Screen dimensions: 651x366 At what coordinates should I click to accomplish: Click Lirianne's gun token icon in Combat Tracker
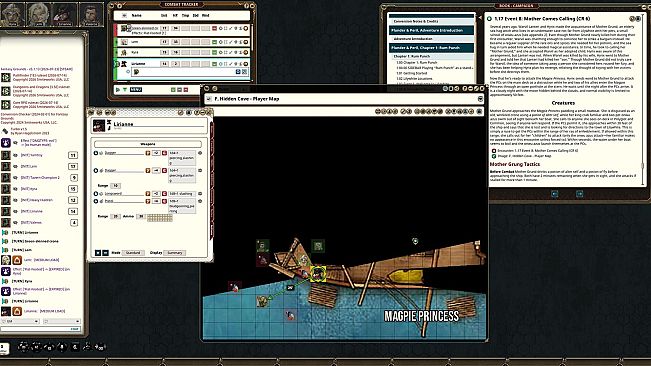(x=124, y=63)
